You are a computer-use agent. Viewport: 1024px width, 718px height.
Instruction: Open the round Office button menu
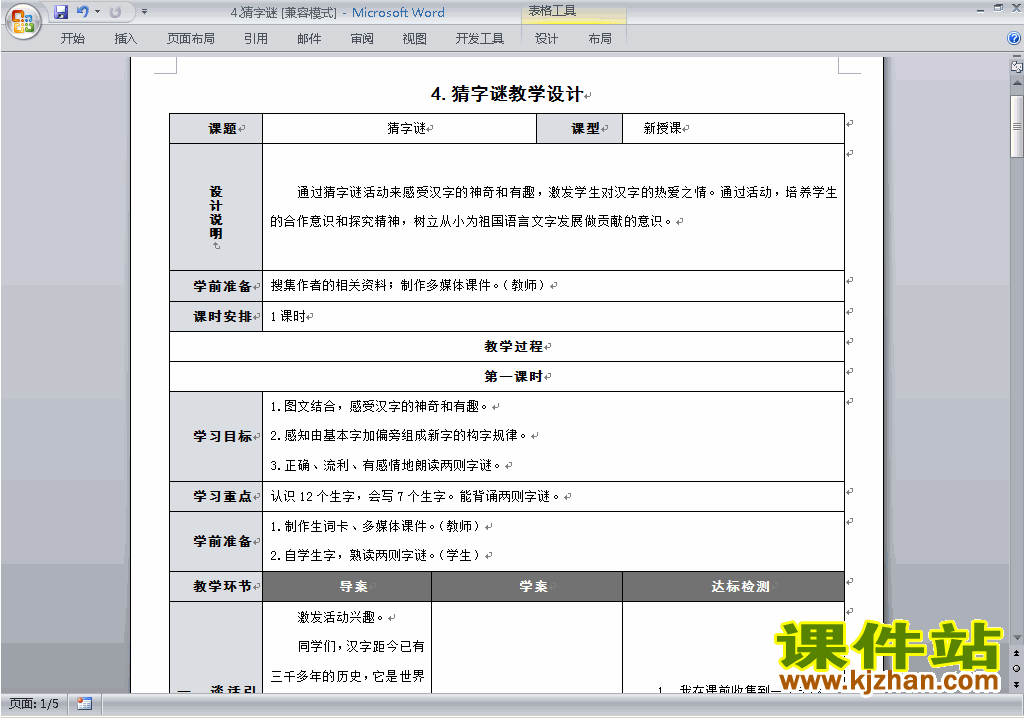click(23, 21)
